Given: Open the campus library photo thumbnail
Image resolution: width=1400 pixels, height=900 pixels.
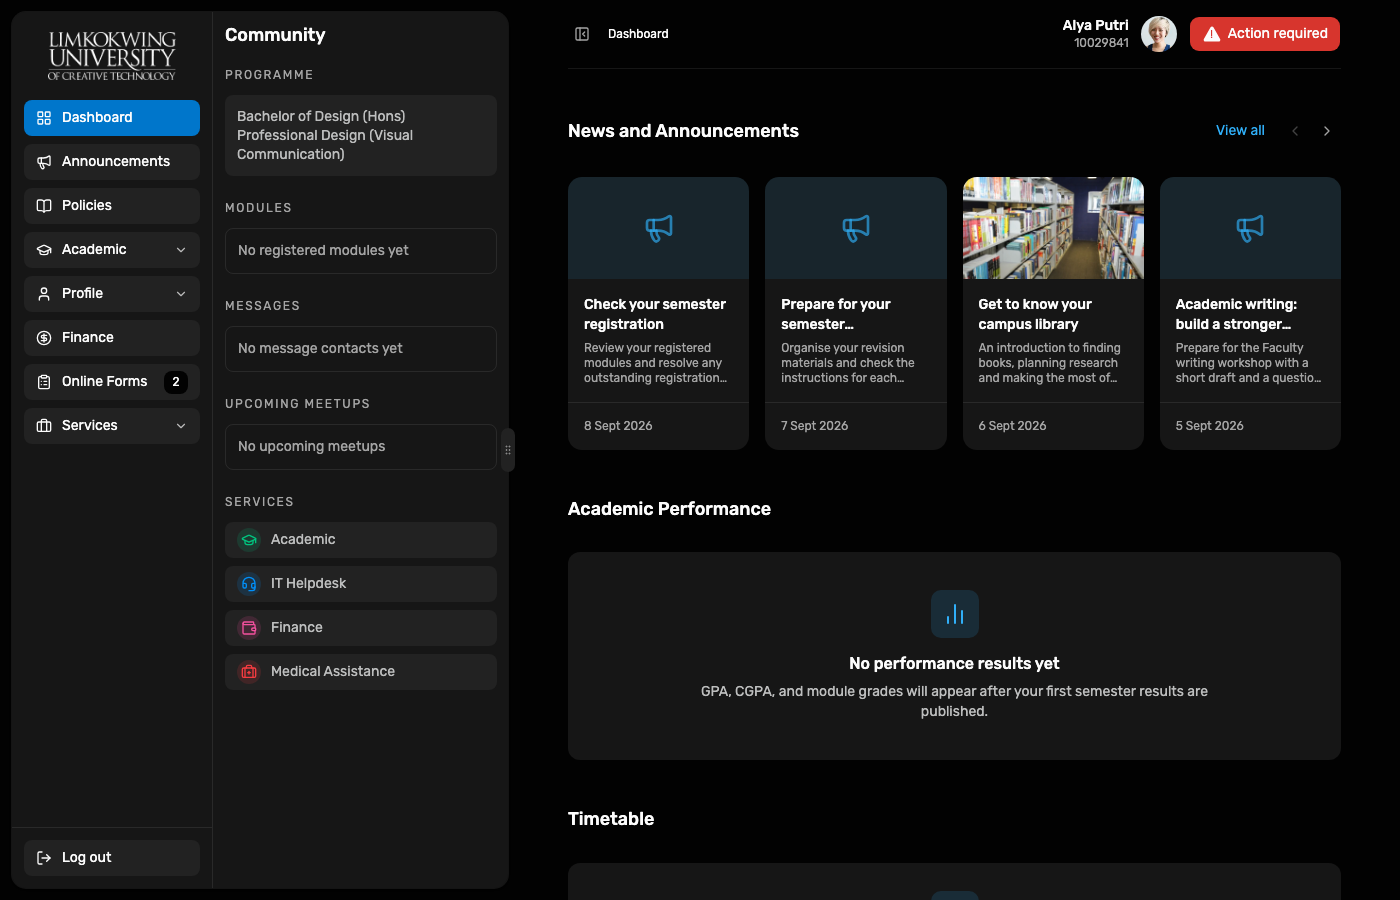Looking at the screenshot, I should coord(1053,228).
